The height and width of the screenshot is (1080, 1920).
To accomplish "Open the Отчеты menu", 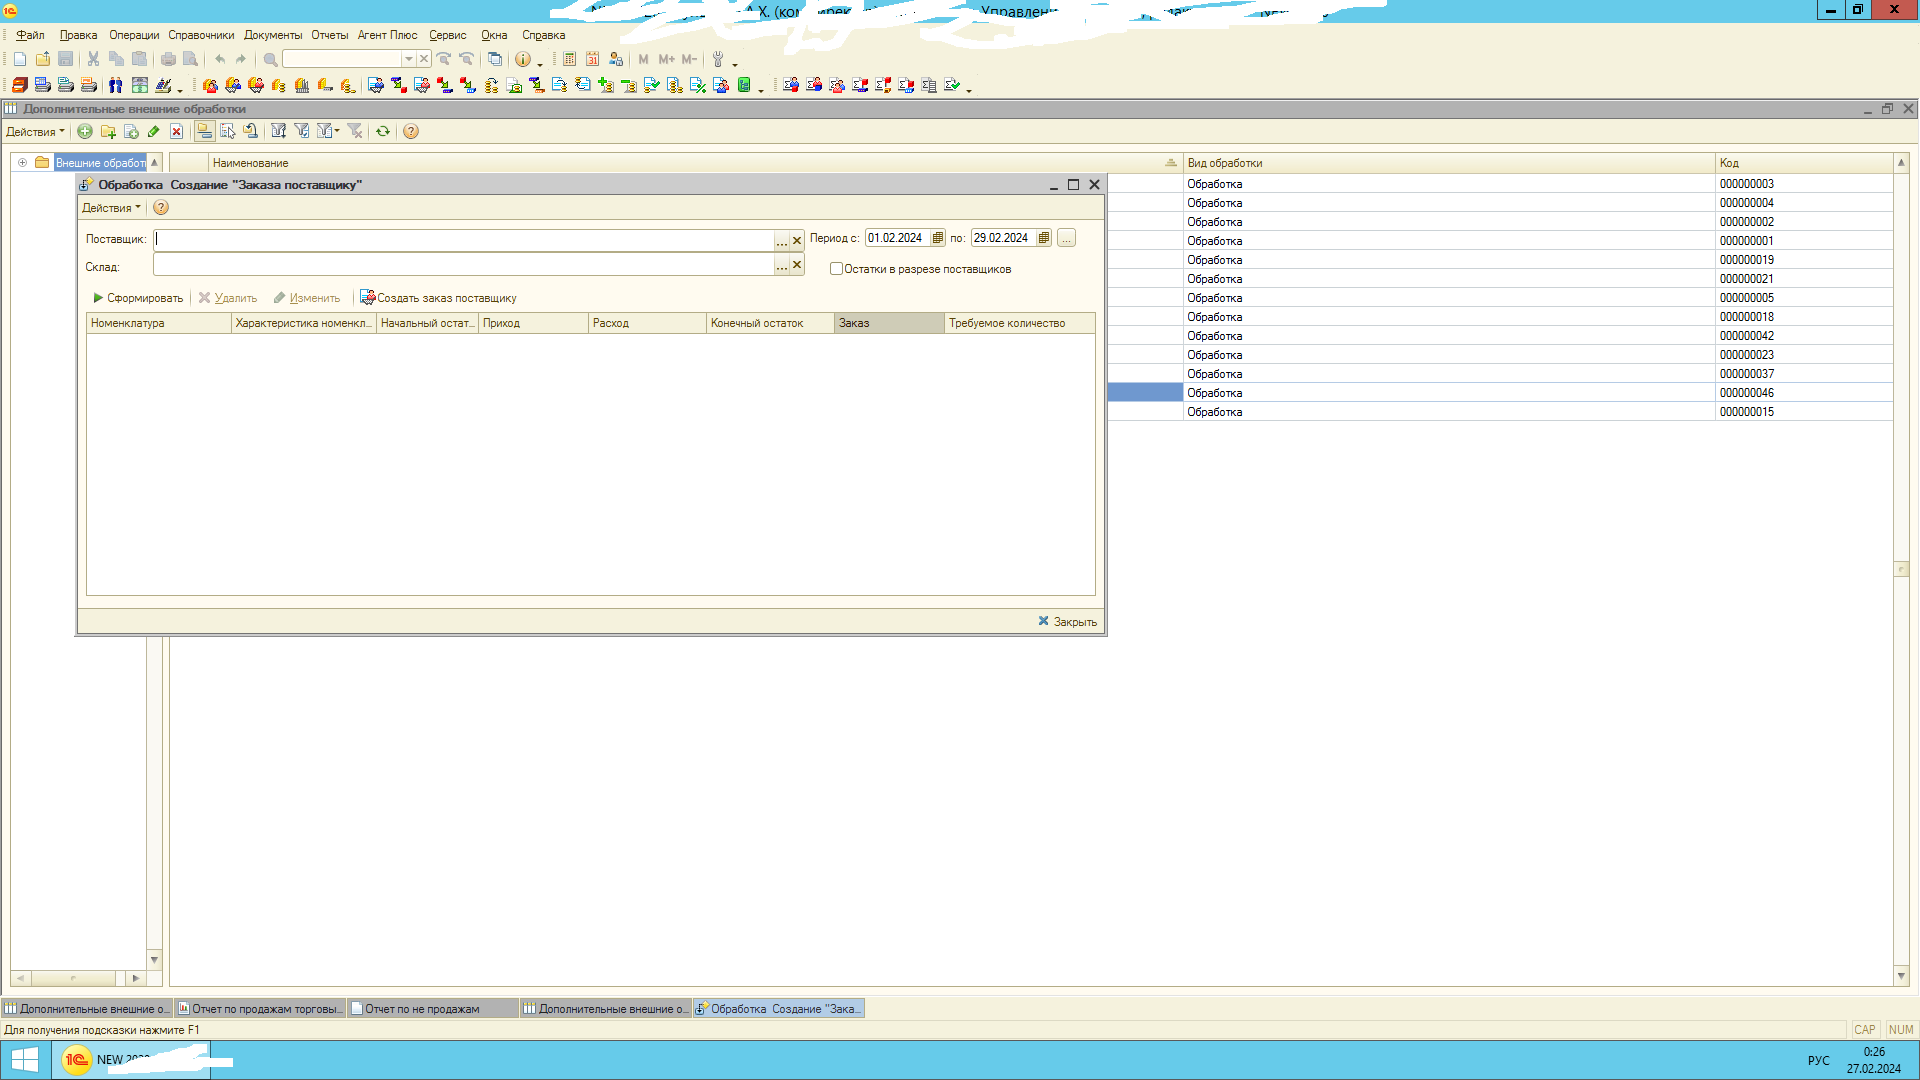I will 329,35.
